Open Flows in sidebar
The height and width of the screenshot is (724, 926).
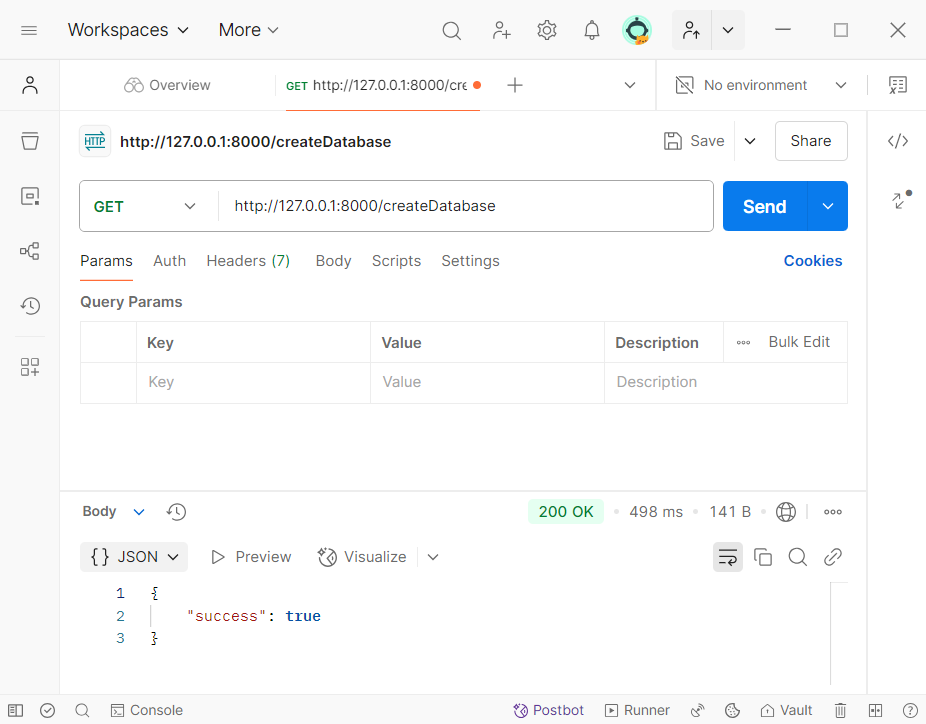(x=30, y=251)
